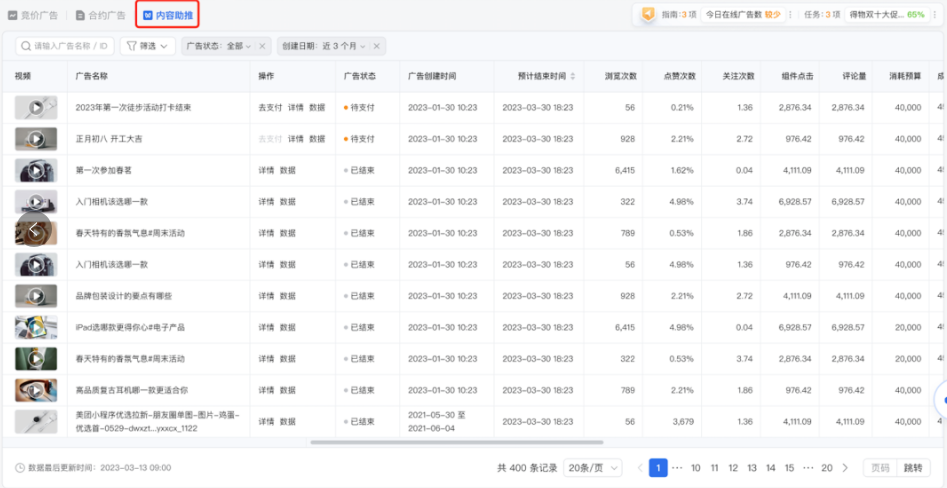Screen dimensions: 947x488
Task: Go to page 20
Action: (x=827, y=467)
